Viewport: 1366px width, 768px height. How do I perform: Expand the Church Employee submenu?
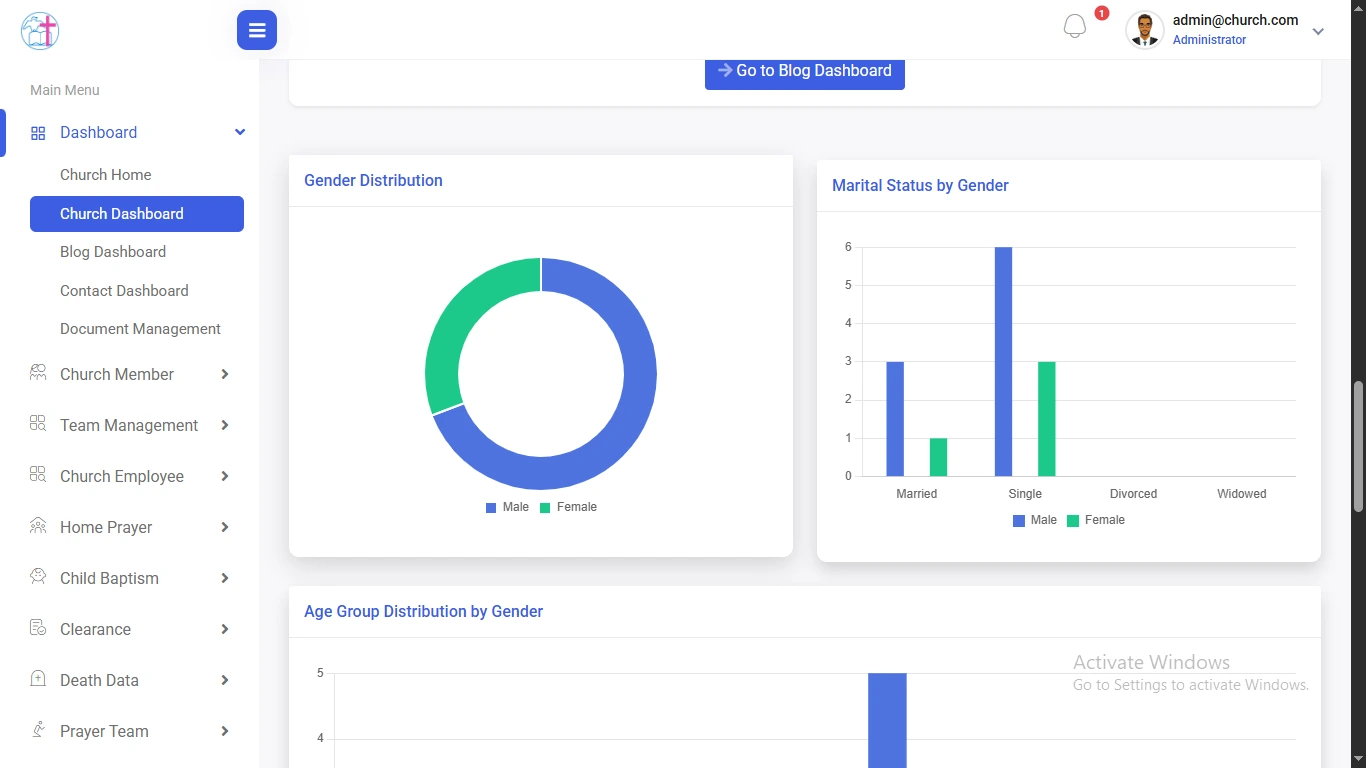[x=122, y=475]
